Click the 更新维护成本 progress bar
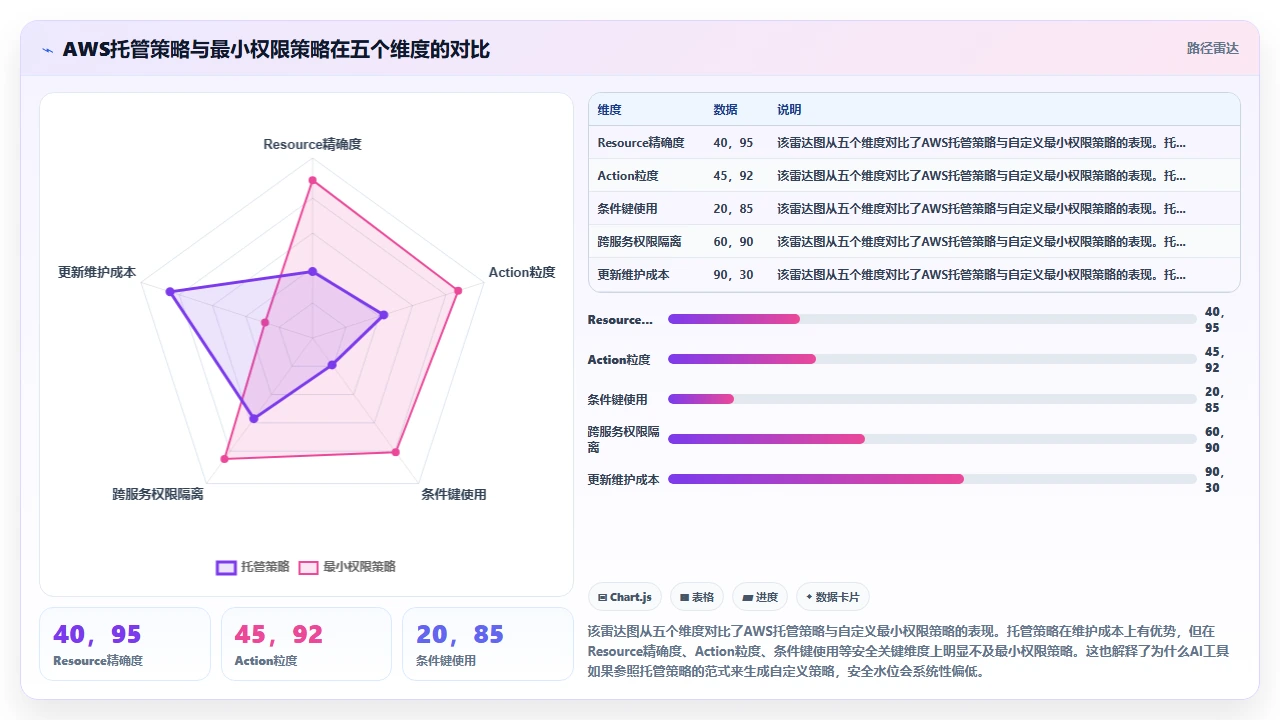 pyautogui.click(x=932, y=479)
